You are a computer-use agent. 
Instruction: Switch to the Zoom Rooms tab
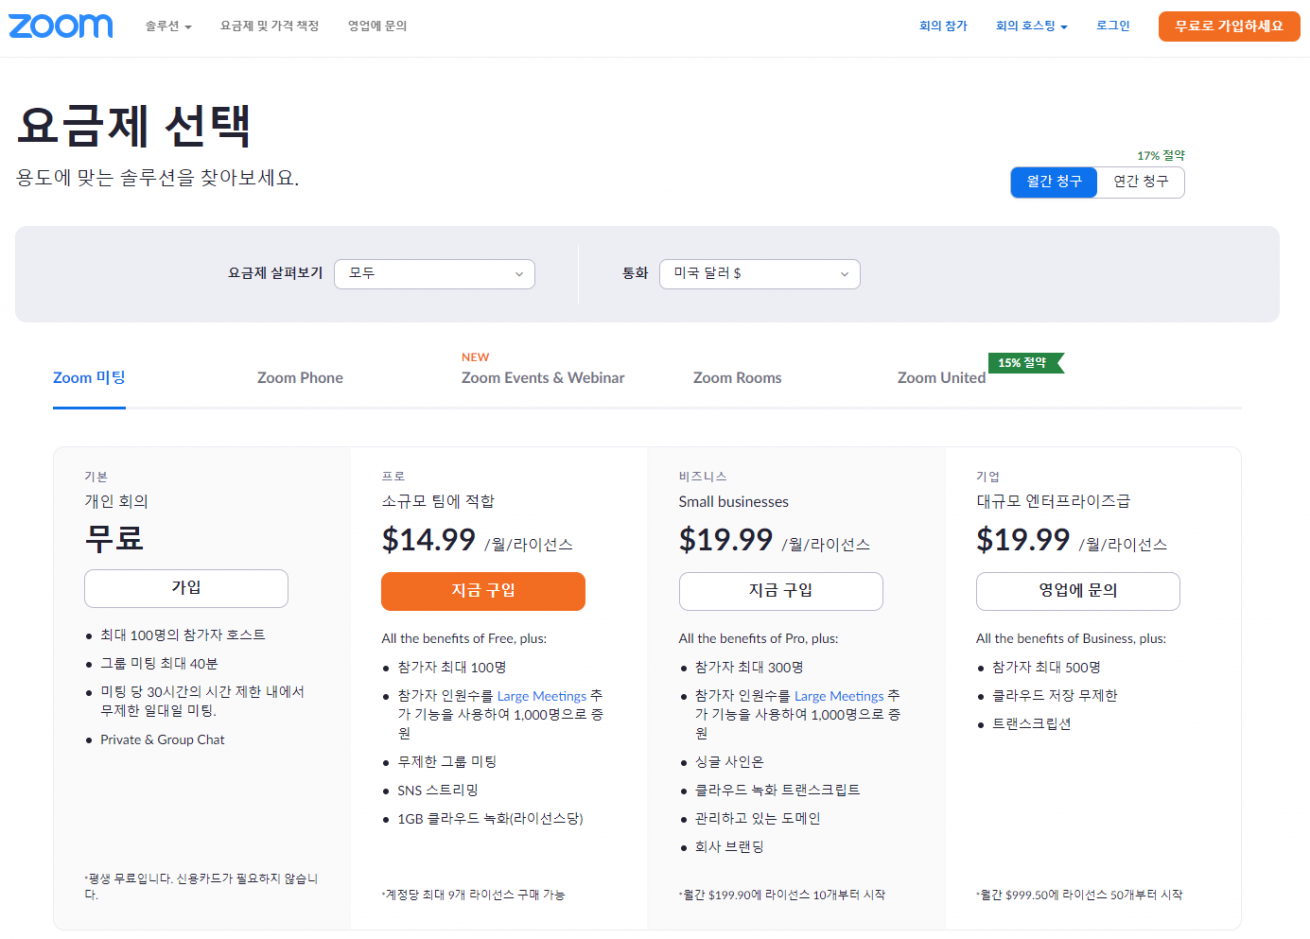[x=737, y=378]
